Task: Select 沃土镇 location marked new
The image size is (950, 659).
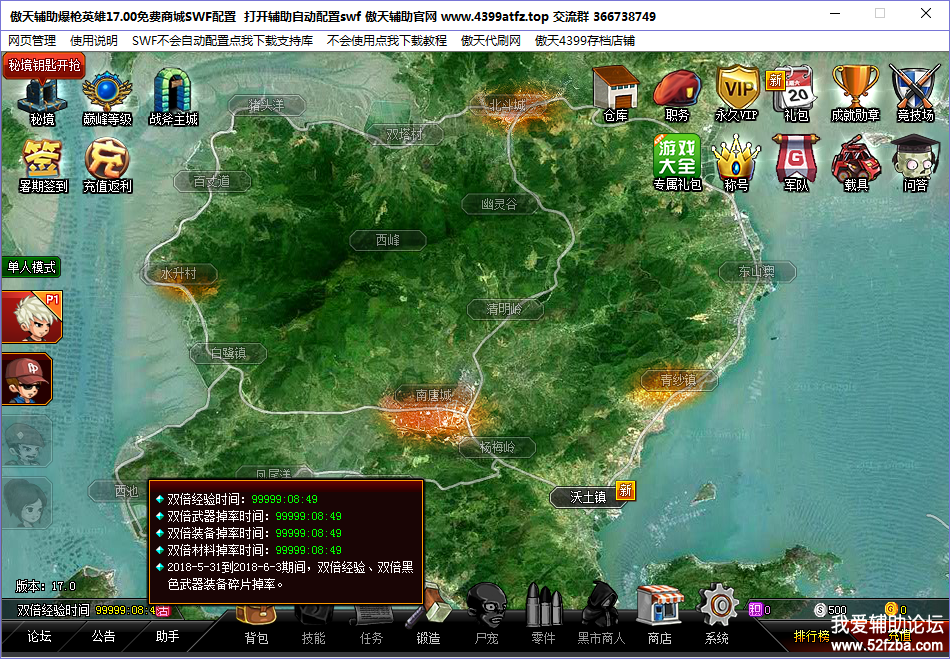Action: pos(588,497)
